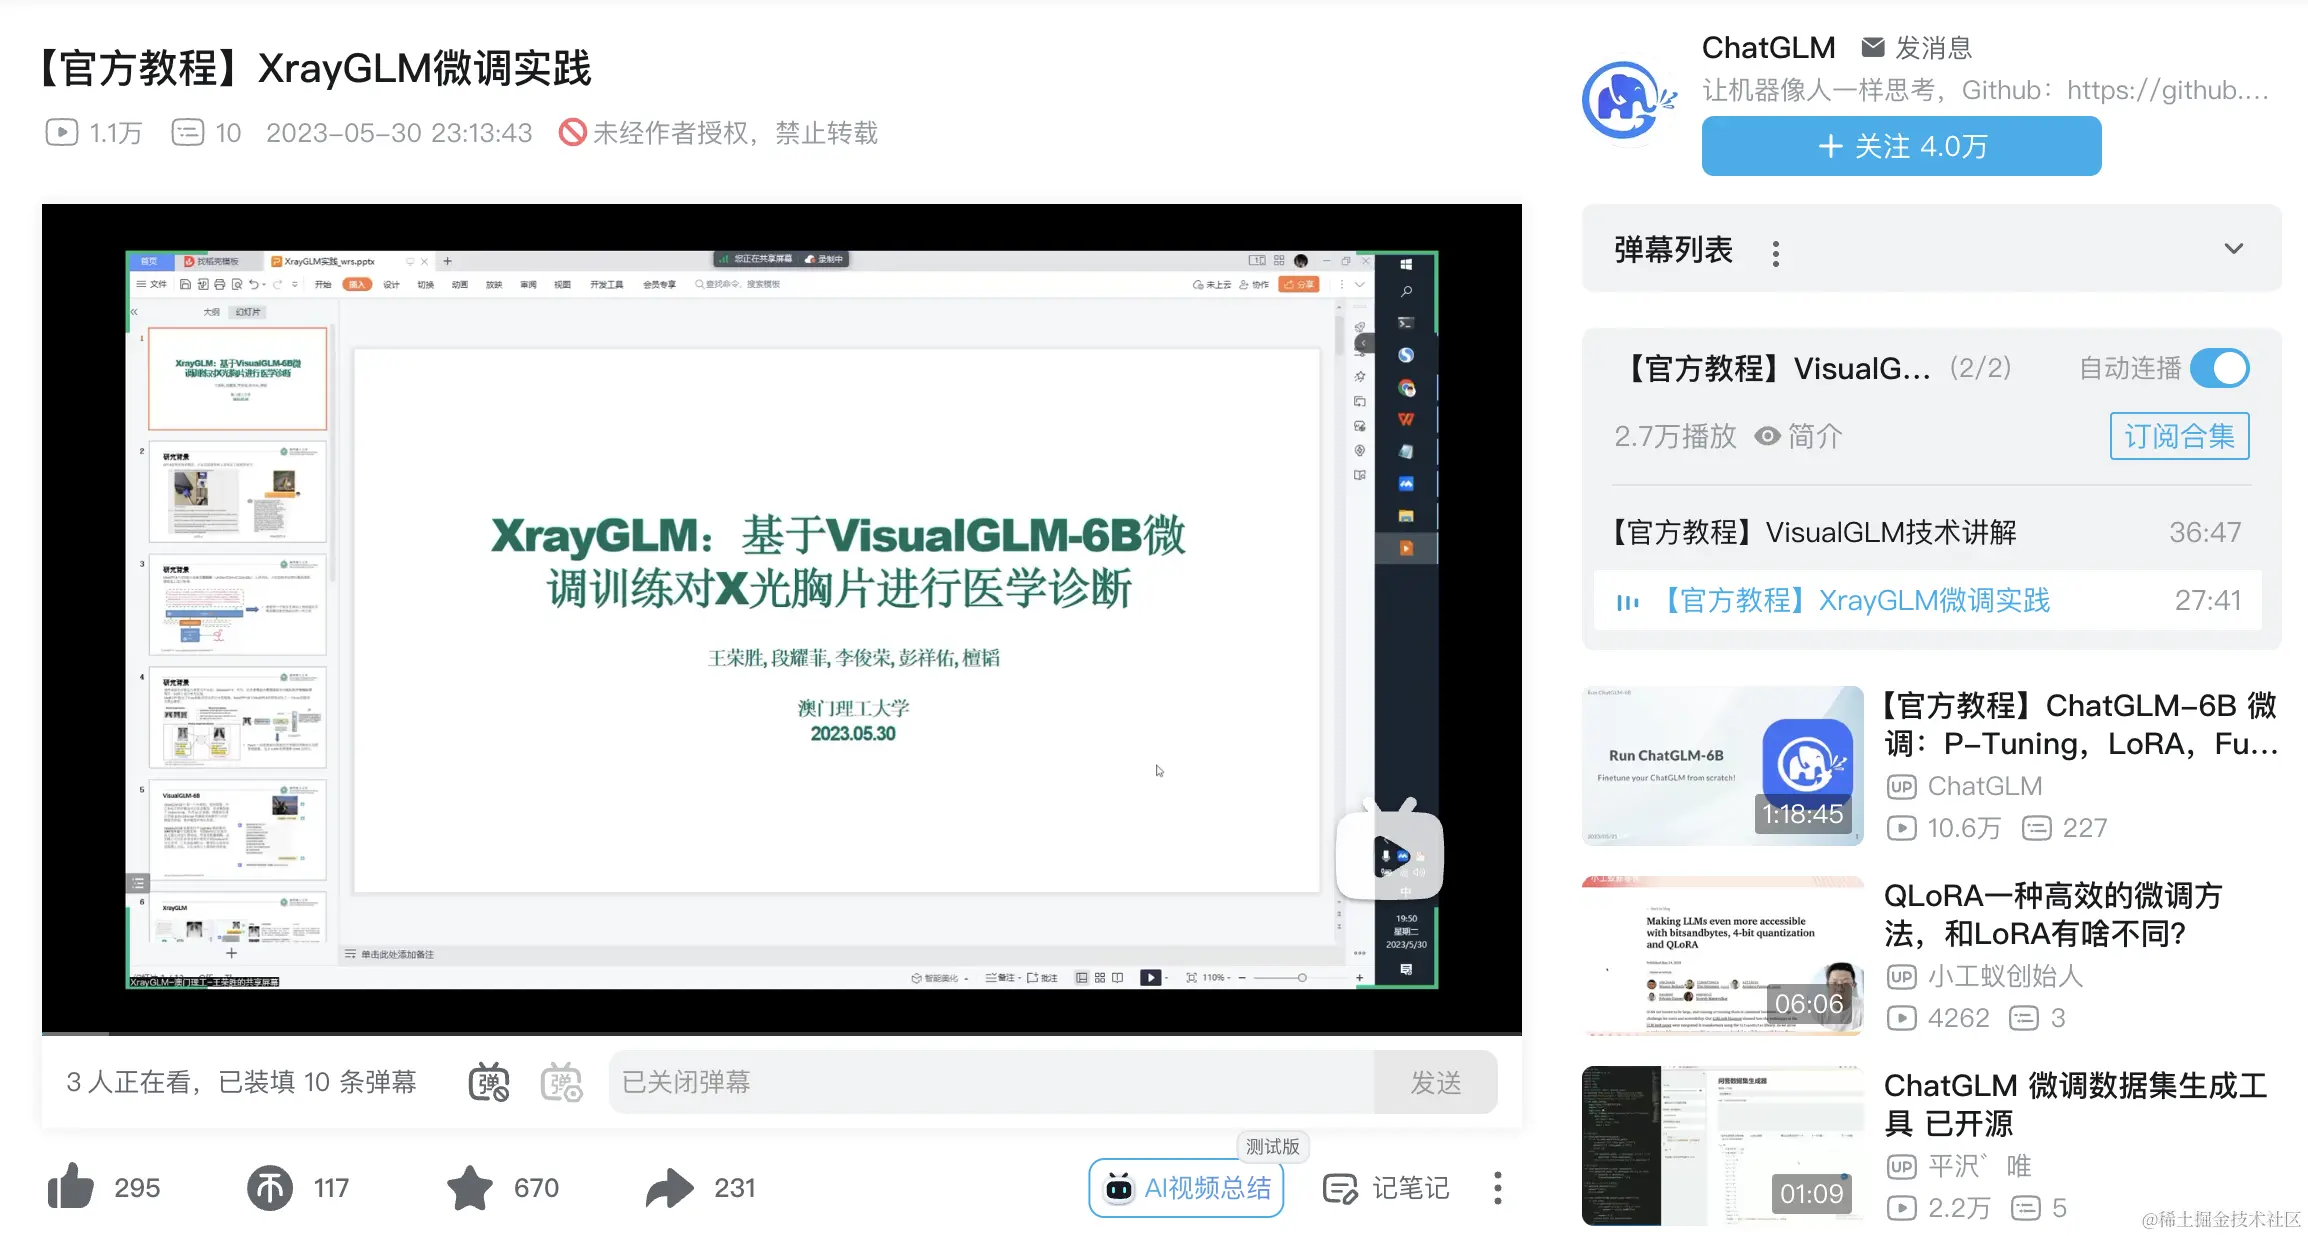This screenshot has width=2308, height=1236.
Task: Click the coin donate icon
Action: point(270,1187)
